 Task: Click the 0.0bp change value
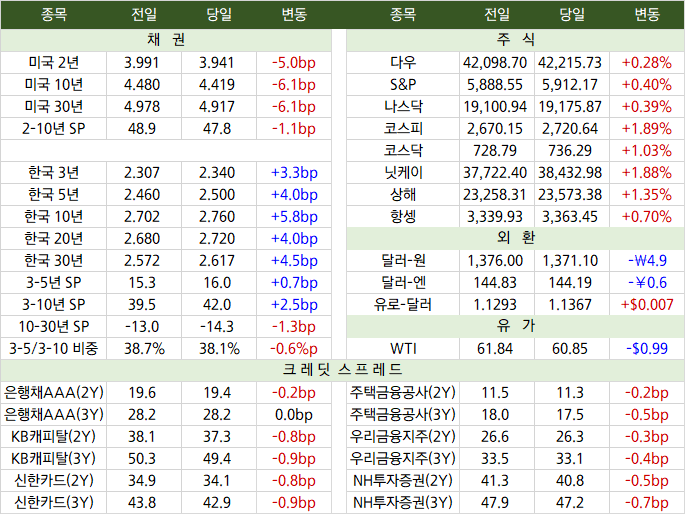click(x=294, y=414)
